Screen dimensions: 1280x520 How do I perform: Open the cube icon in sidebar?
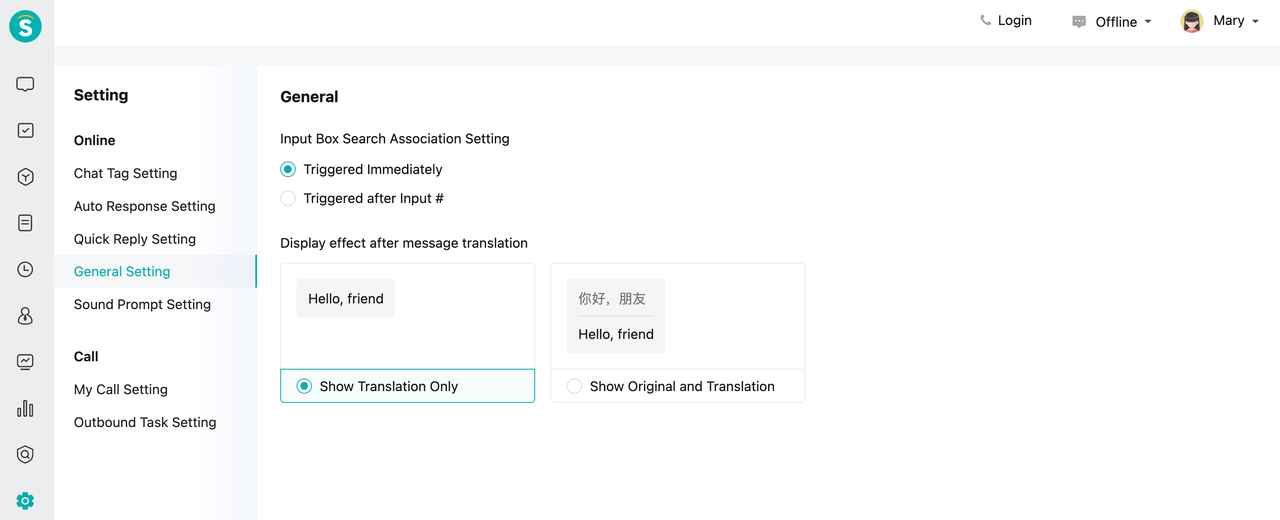tap(26, 177)
